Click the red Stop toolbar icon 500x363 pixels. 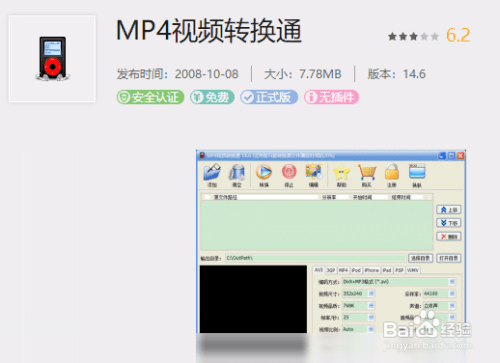(289, 172)
